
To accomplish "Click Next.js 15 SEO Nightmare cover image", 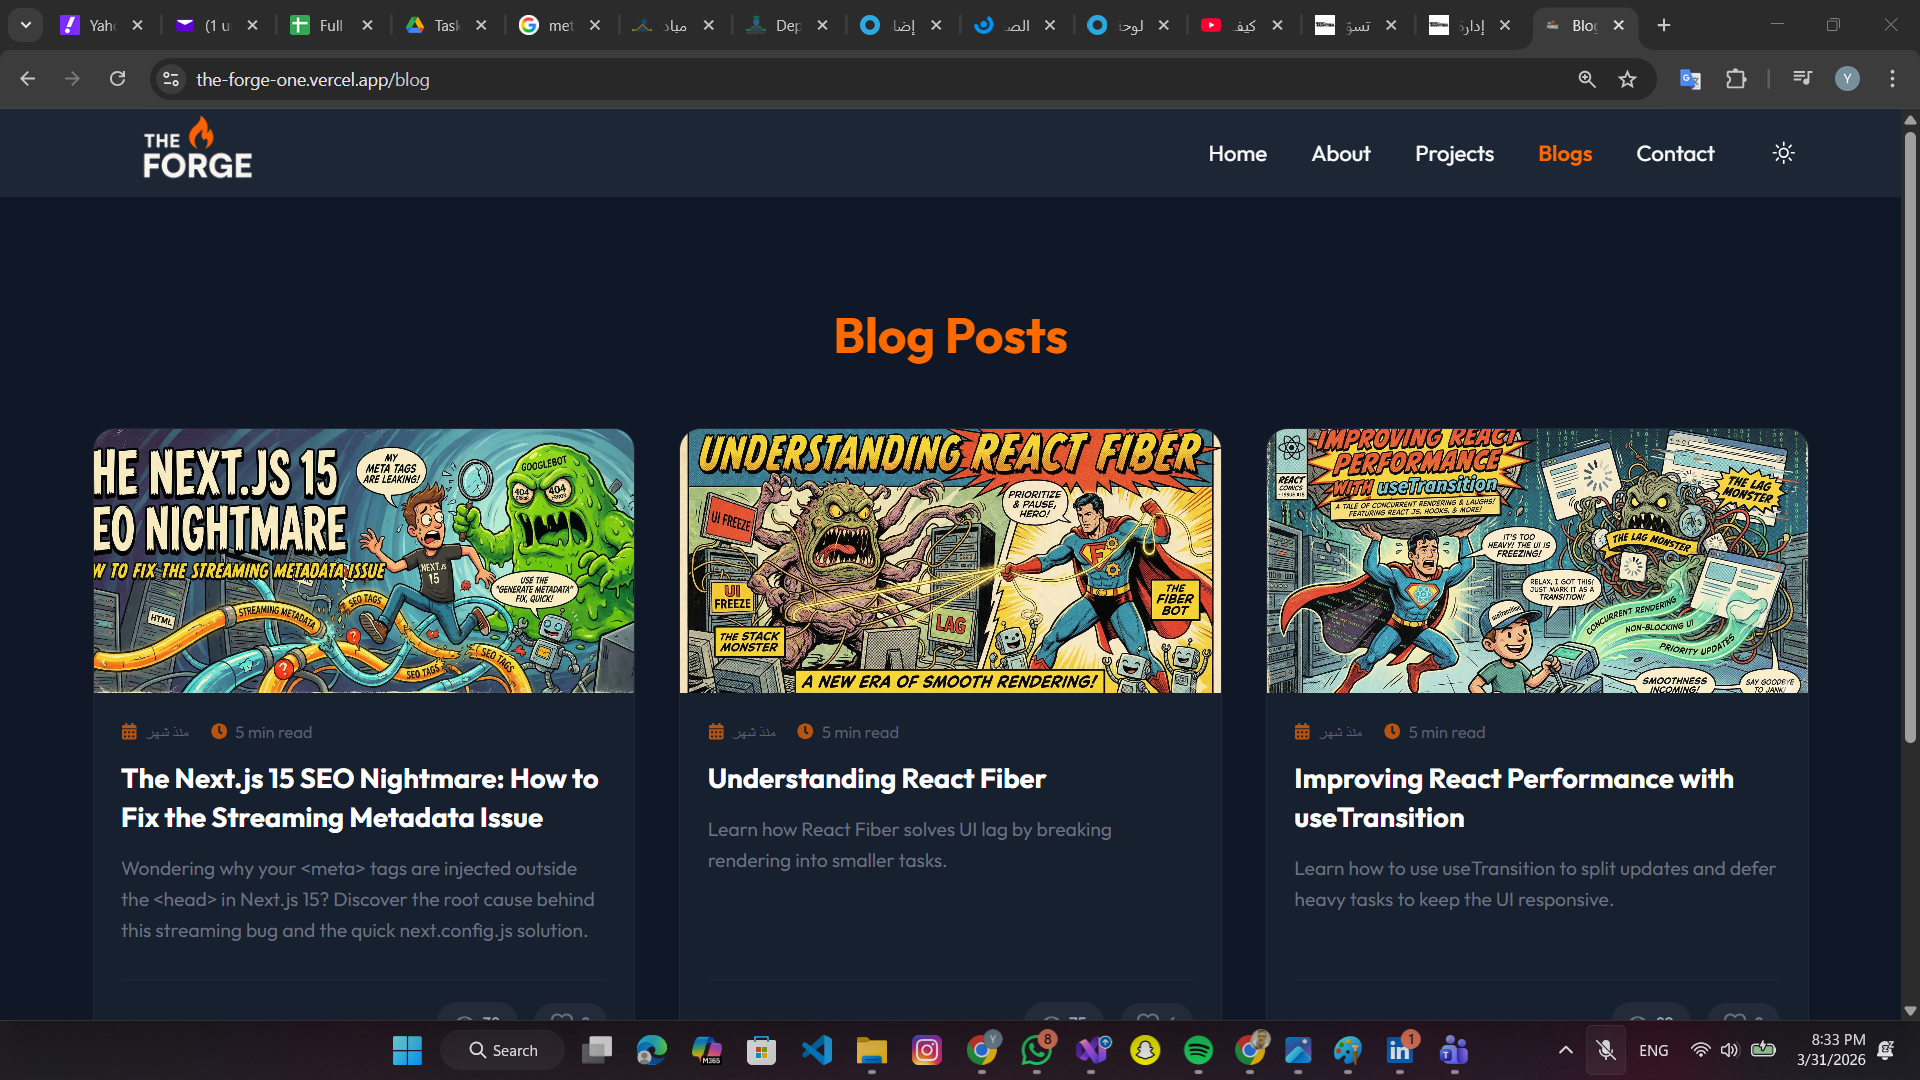I will 363,561.
